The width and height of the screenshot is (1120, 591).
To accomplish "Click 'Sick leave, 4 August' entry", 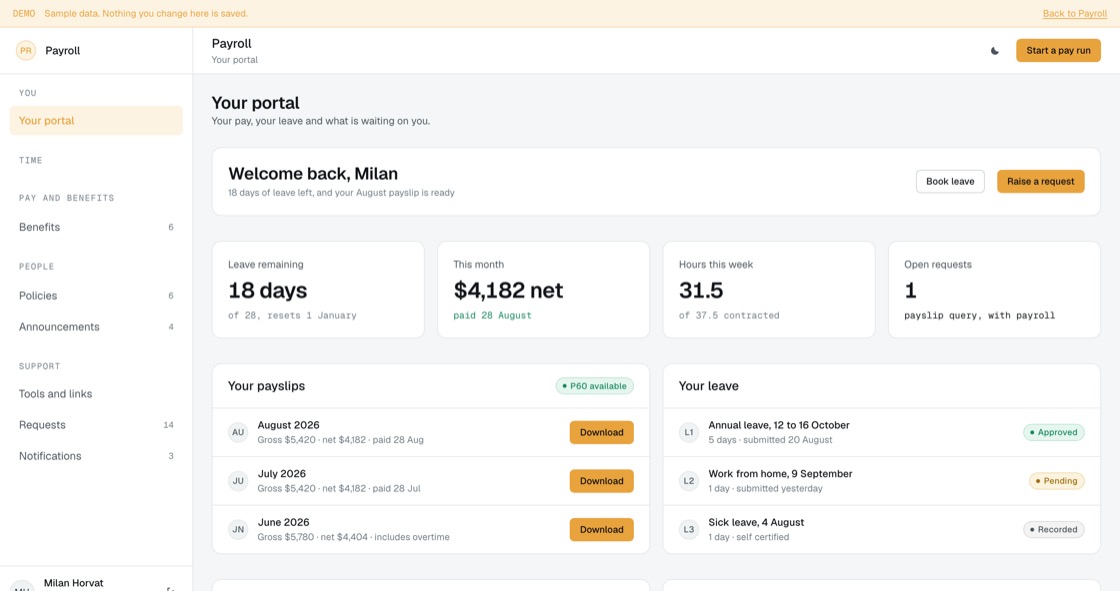I will coord(756,522).
